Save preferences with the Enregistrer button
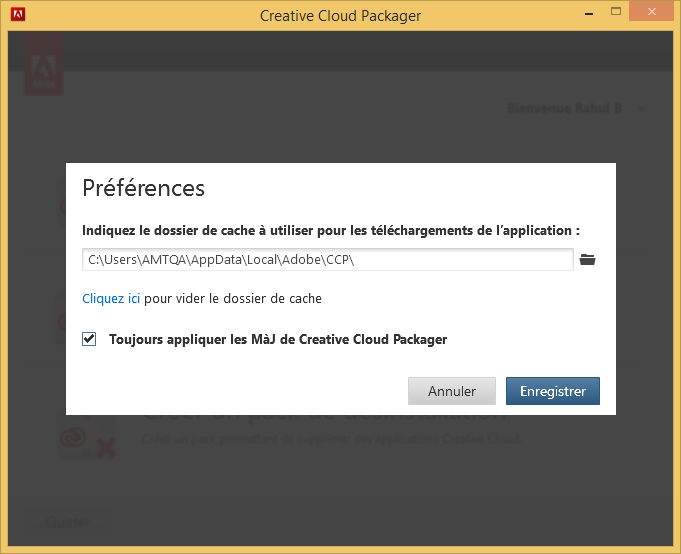Viewport: 681px width, 554px height. [552, 391]
